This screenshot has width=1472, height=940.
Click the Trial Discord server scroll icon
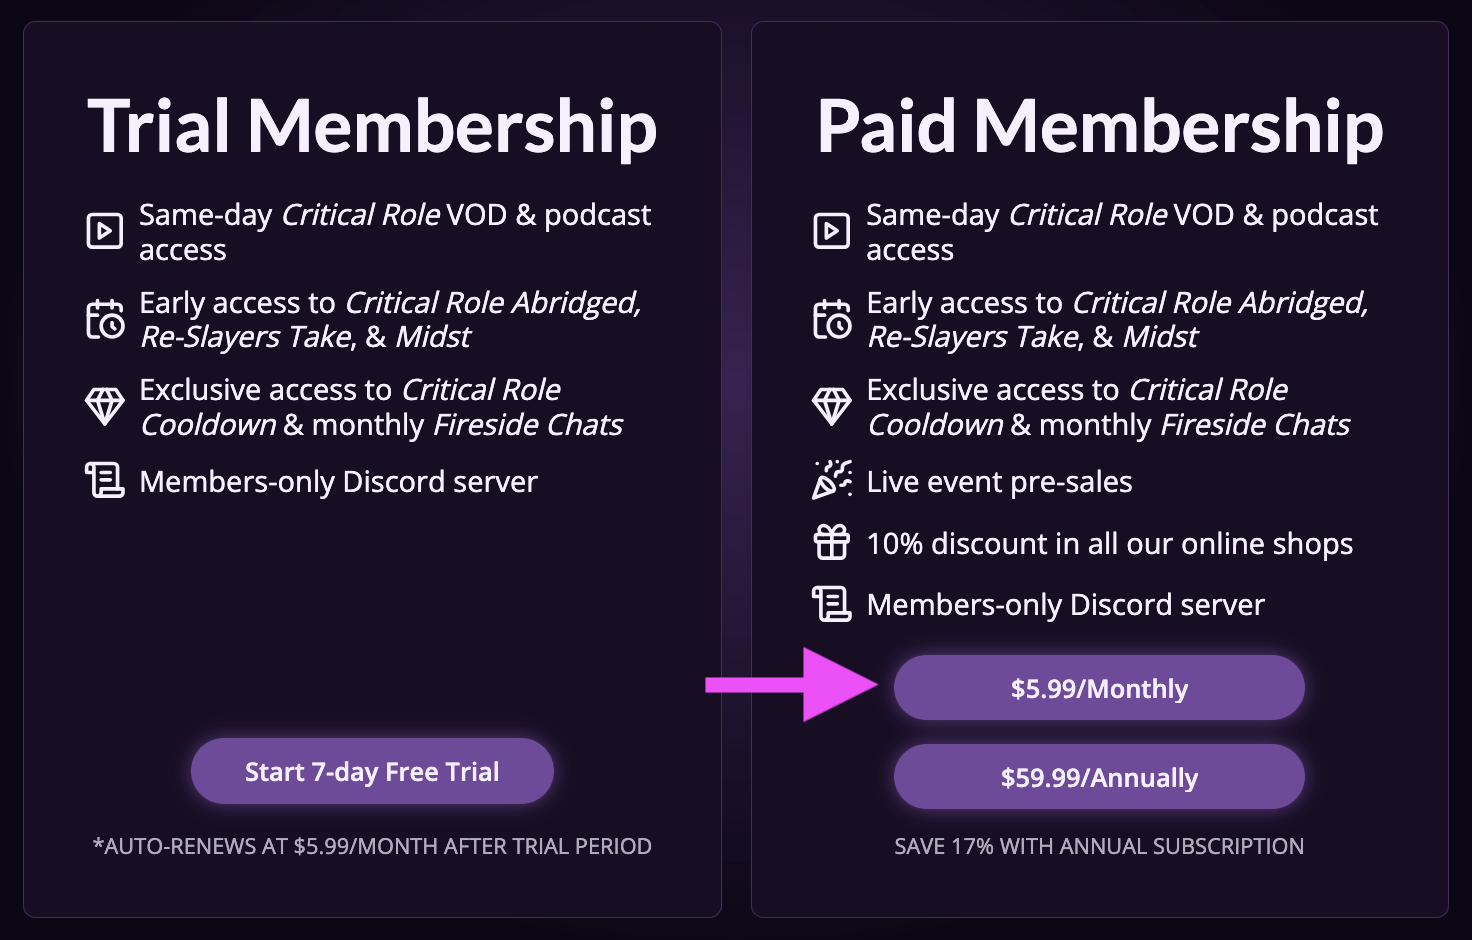(x=104, y=481)
